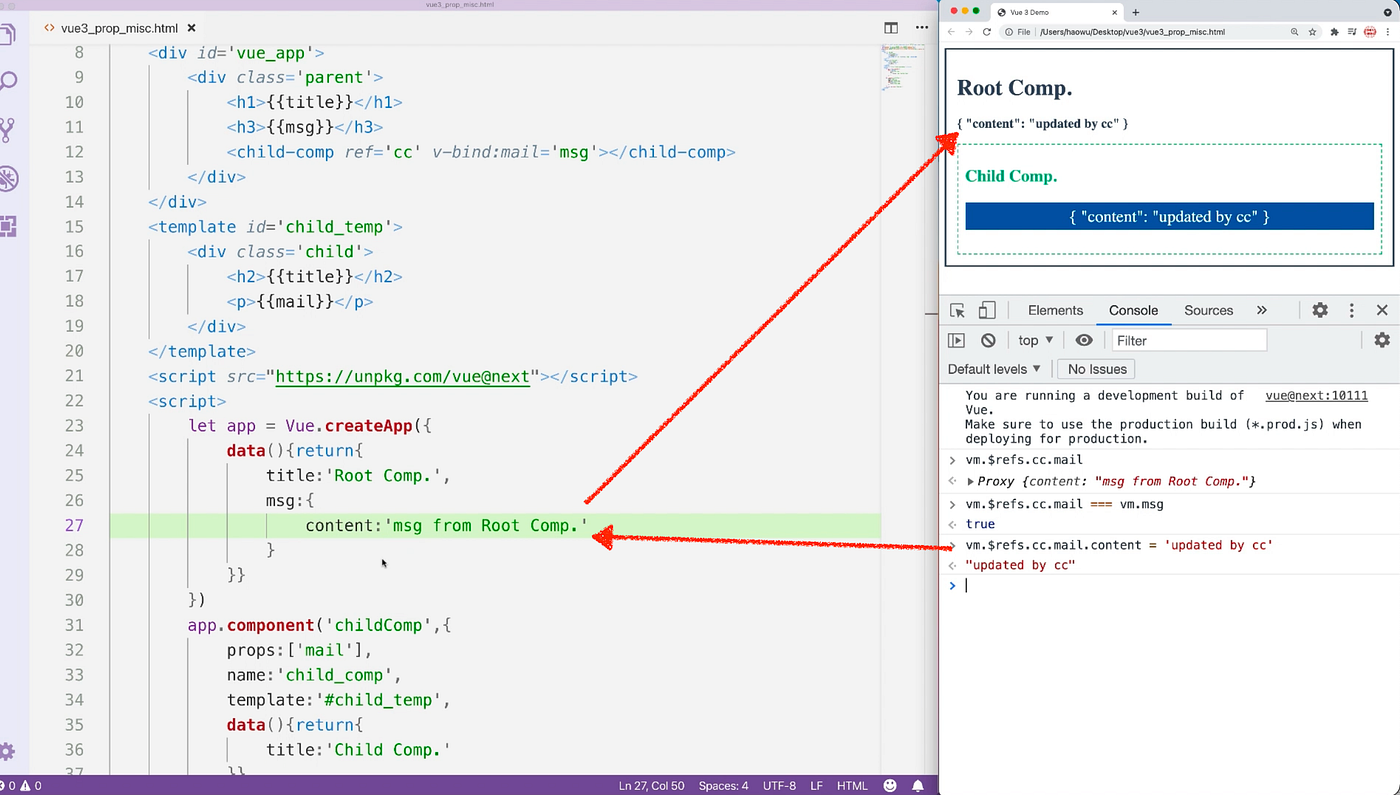
Task: Show the console sidebar
Action: [957, 340]
